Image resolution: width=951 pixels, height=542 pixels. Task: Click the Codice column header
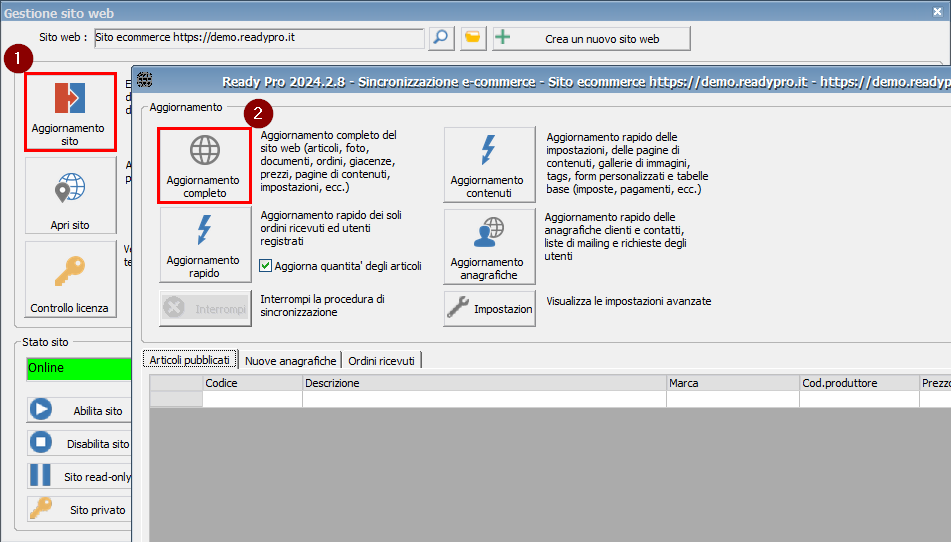[x=252, y=383]
